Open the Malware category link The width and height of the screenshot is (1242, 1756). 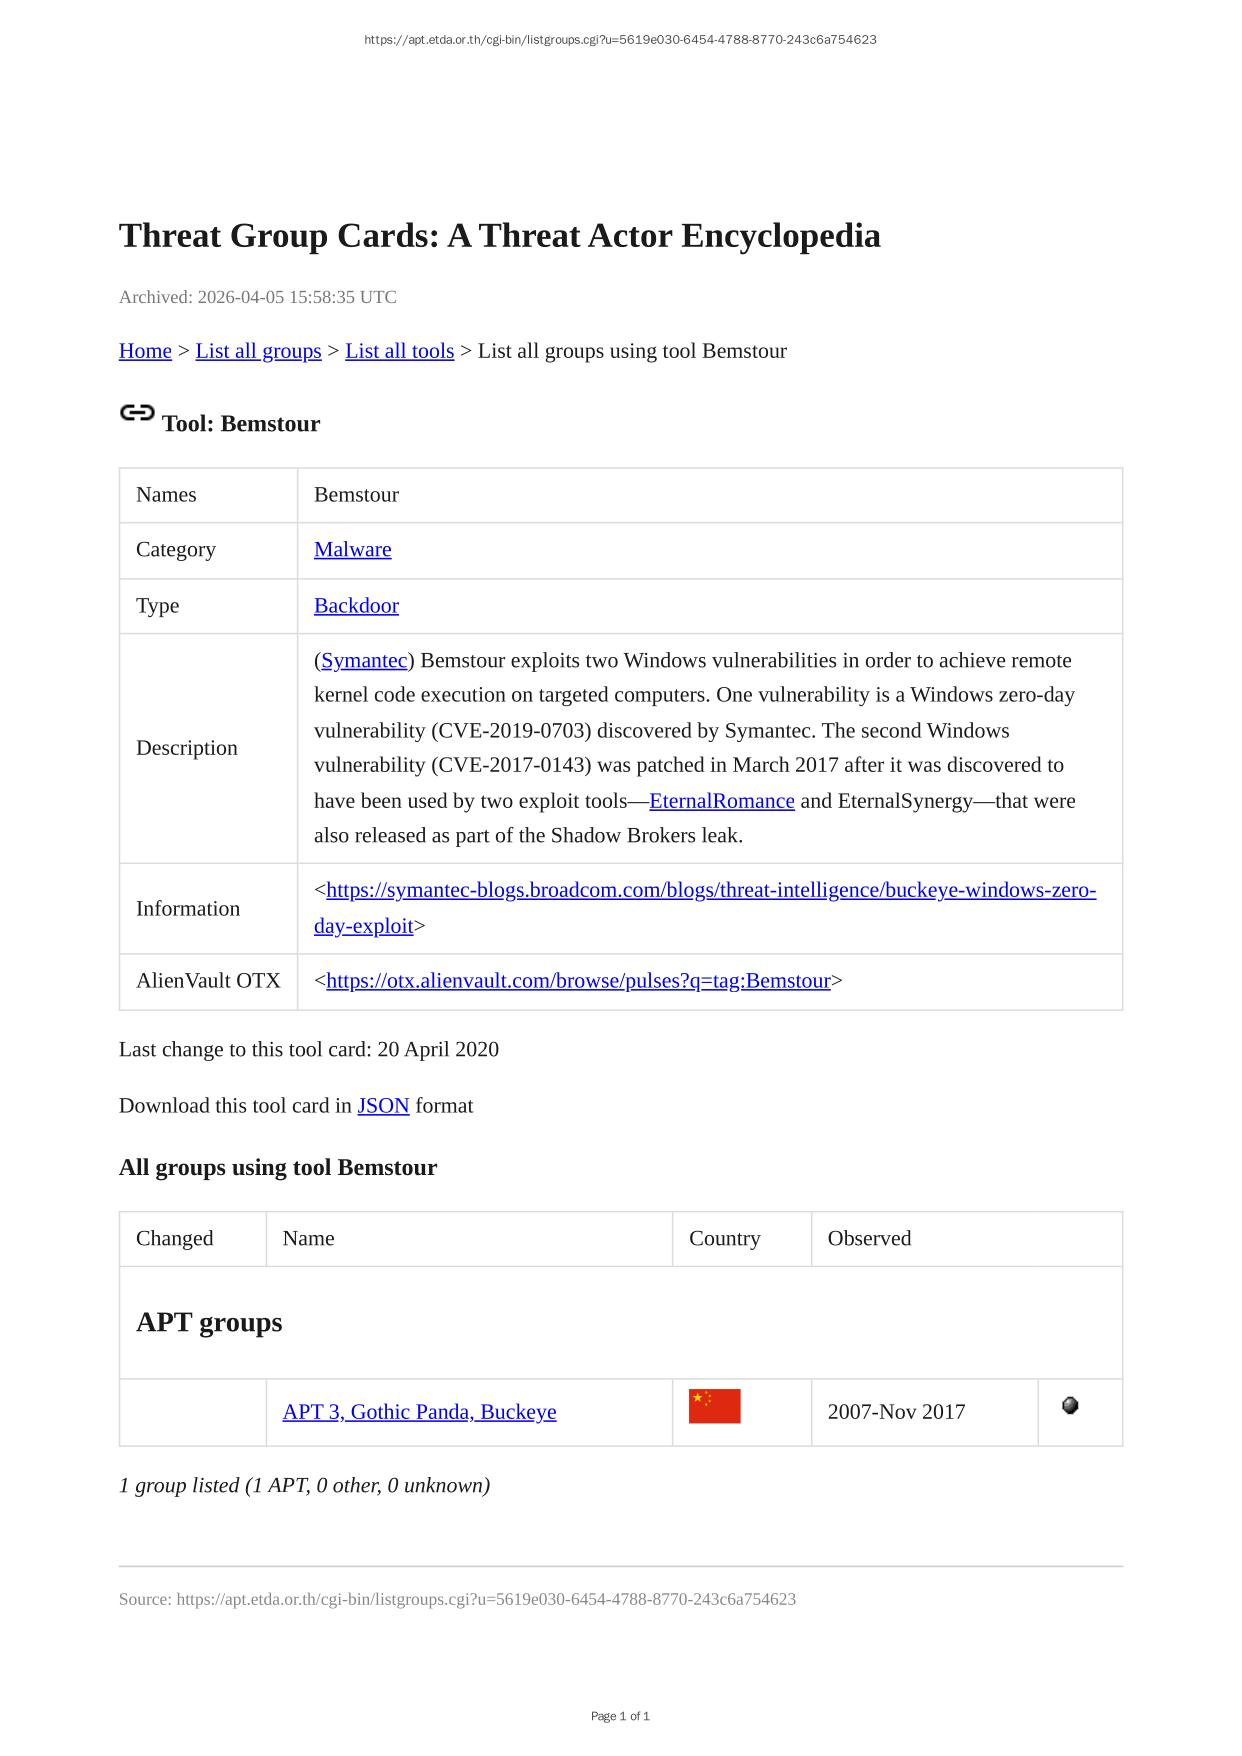[352, 550]
